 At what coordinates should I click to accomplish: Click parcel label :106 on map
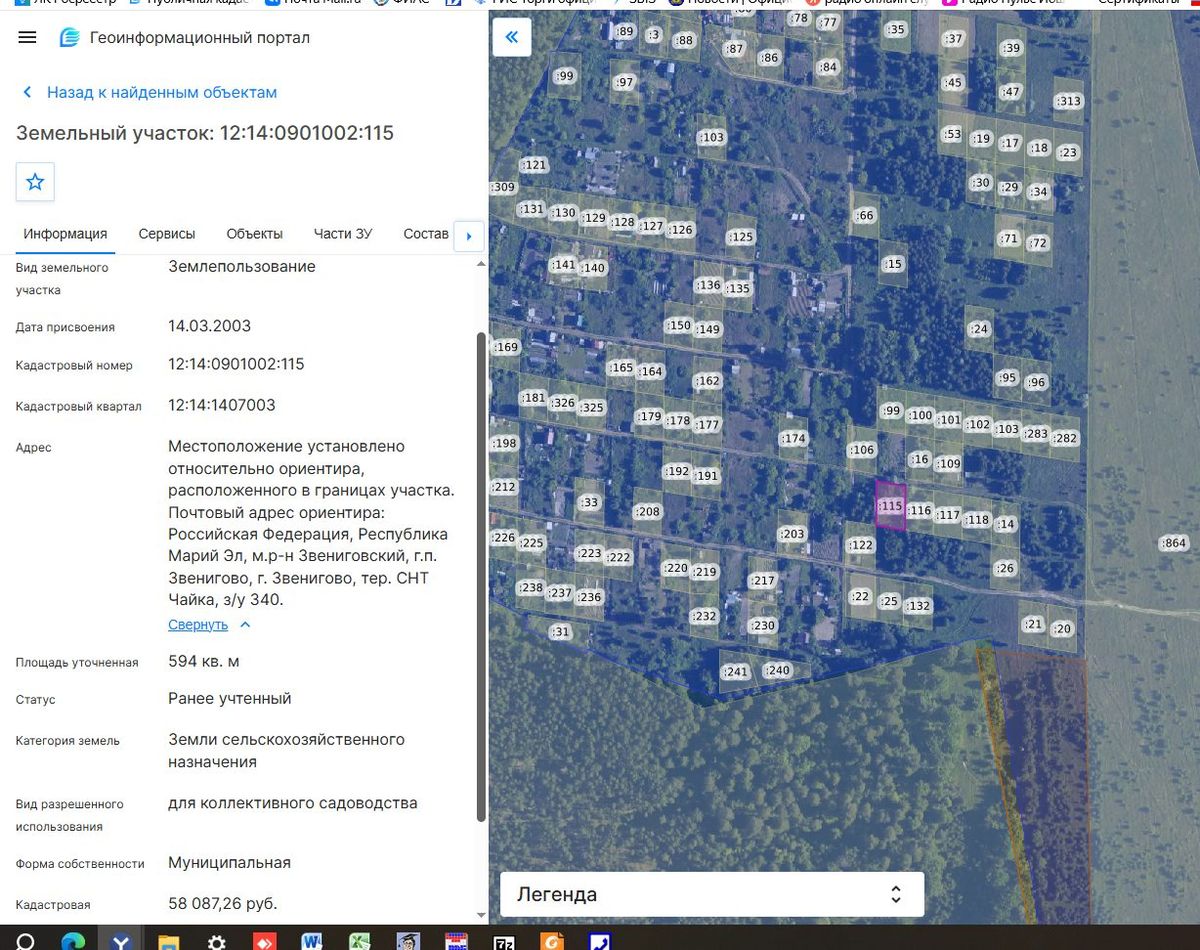(862, 450)
